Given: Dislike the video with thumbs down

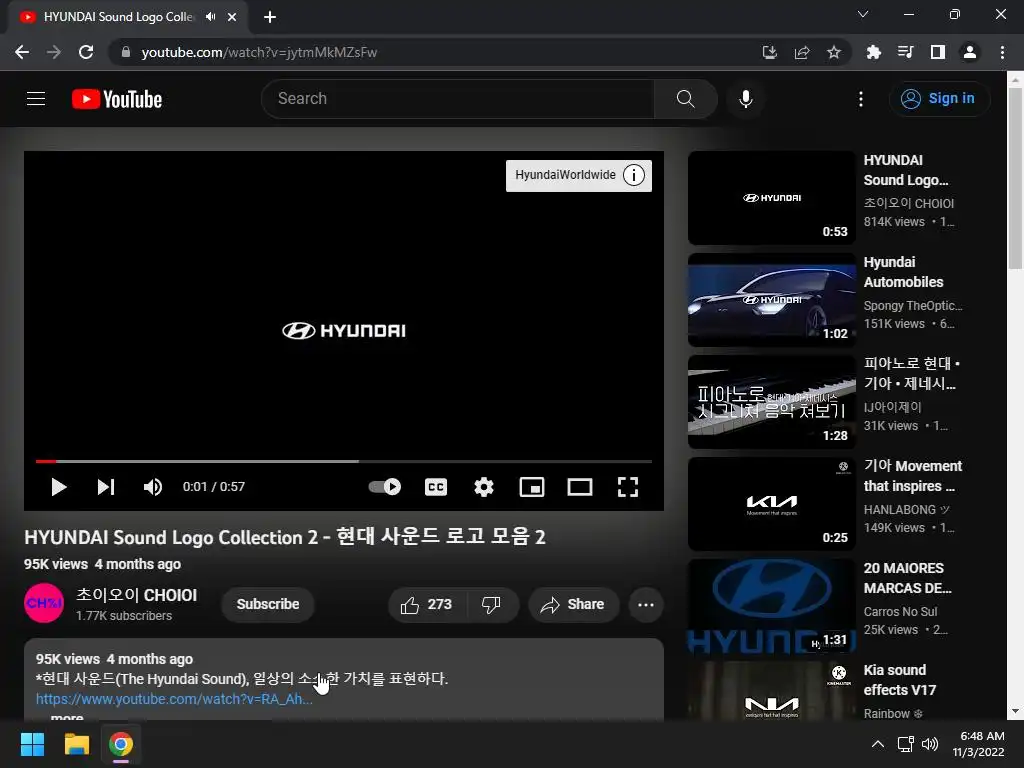Looking at the screenshot, I should 492,605.
